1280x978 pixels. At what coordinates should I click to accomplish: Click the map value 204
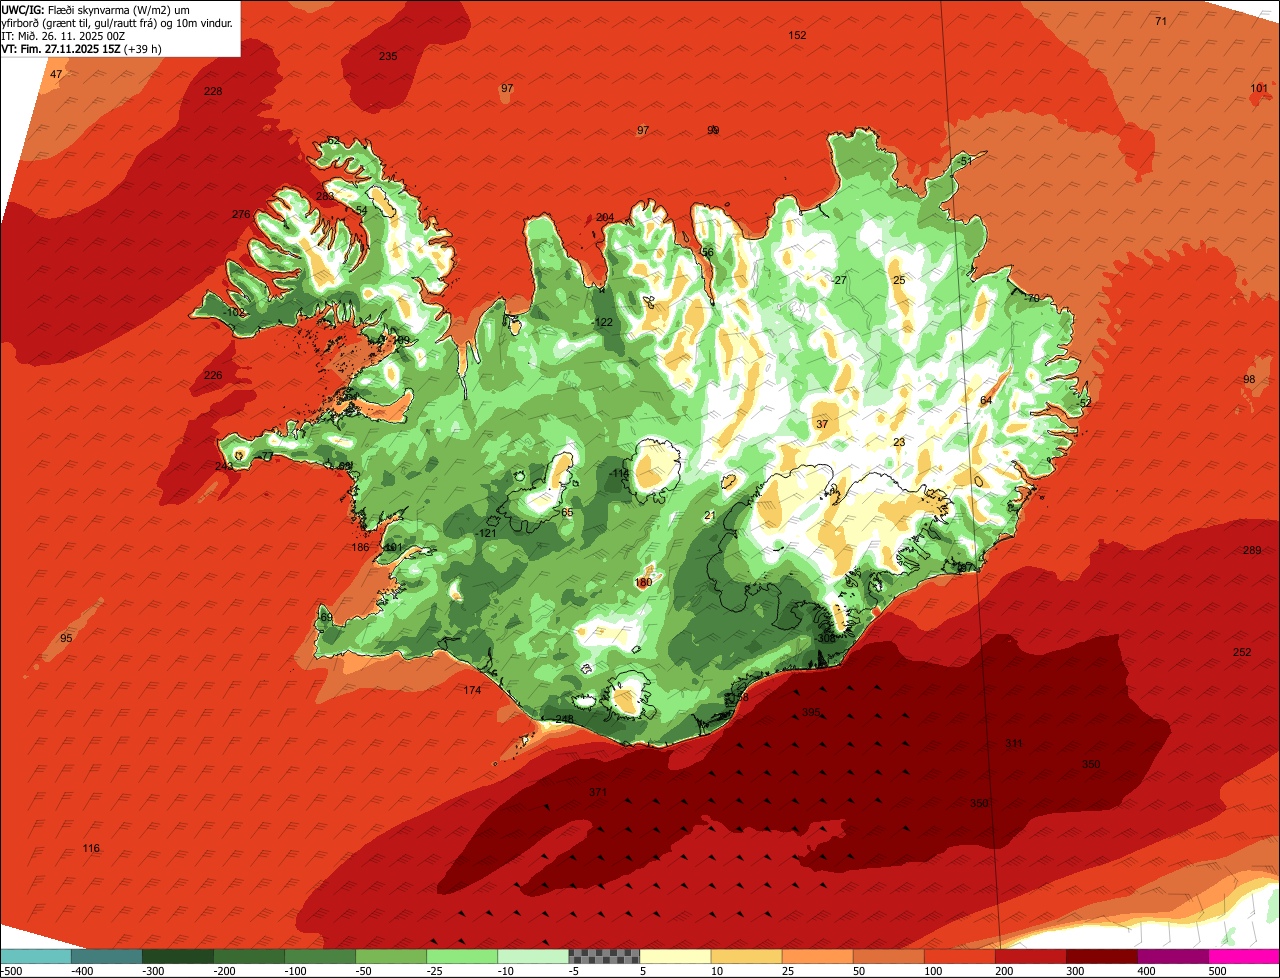[605, 217]
